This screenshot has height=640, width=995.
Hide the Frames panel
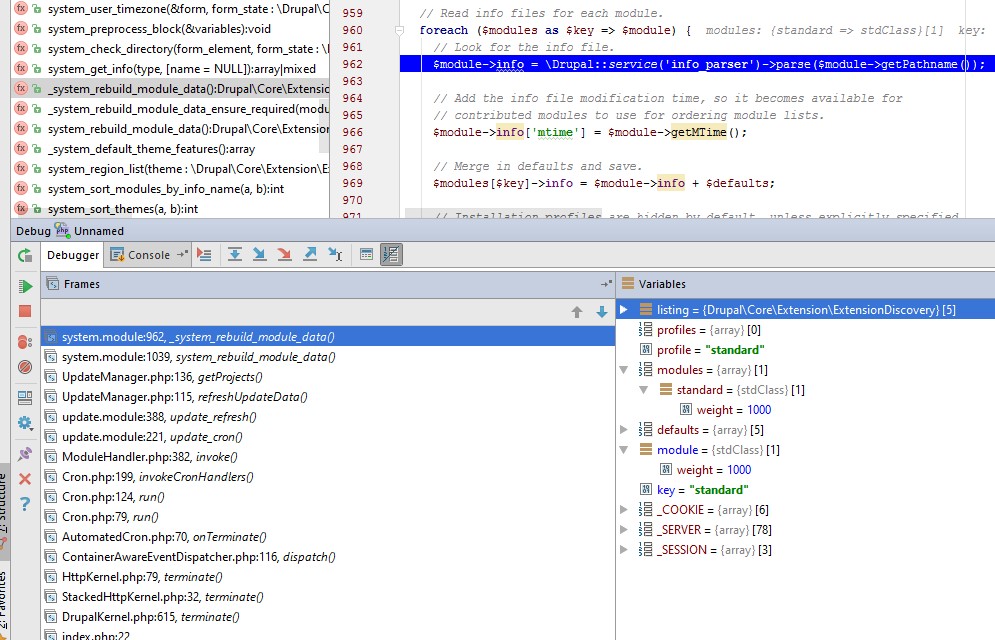click(x=606, y=284)
